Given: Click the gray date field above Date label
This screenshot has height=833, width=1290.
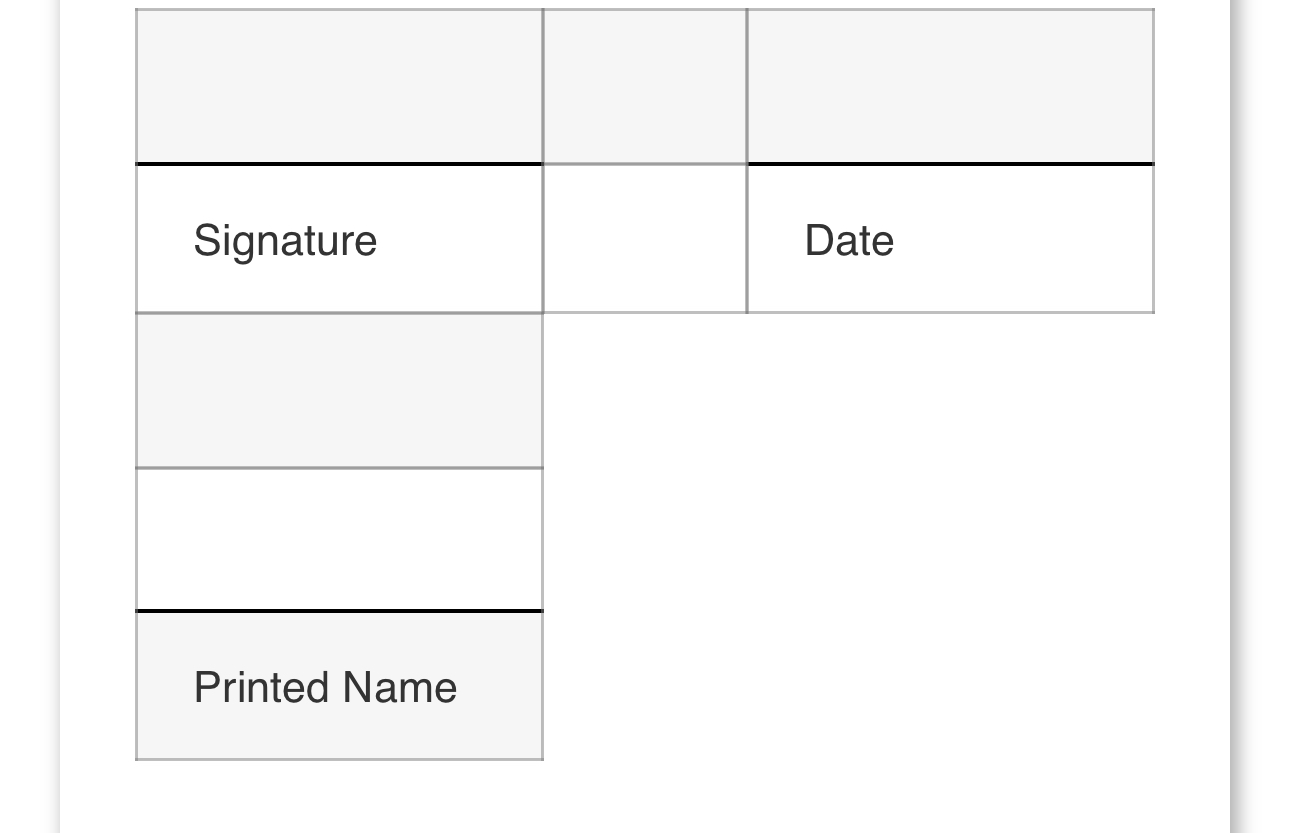Looking at the screenshot, I should point(950,86).
